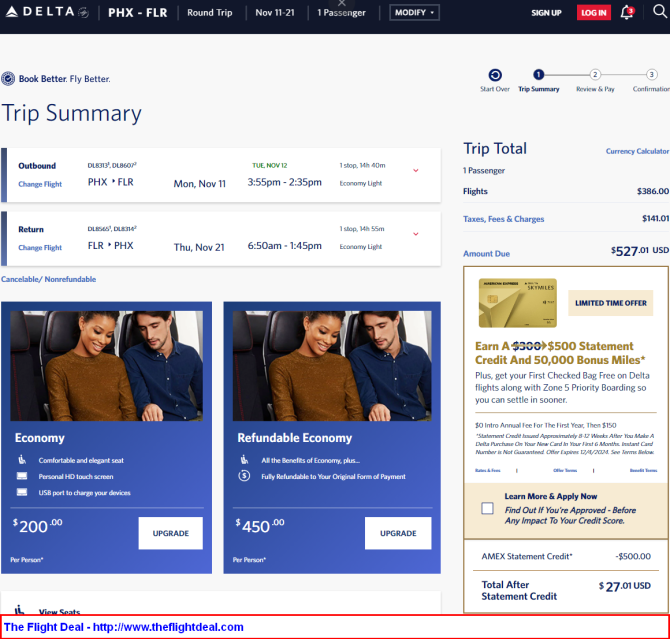Click the Start Over circular arrow icon
The height and width of the screenshot is (639, 670).
pos(495,75)
